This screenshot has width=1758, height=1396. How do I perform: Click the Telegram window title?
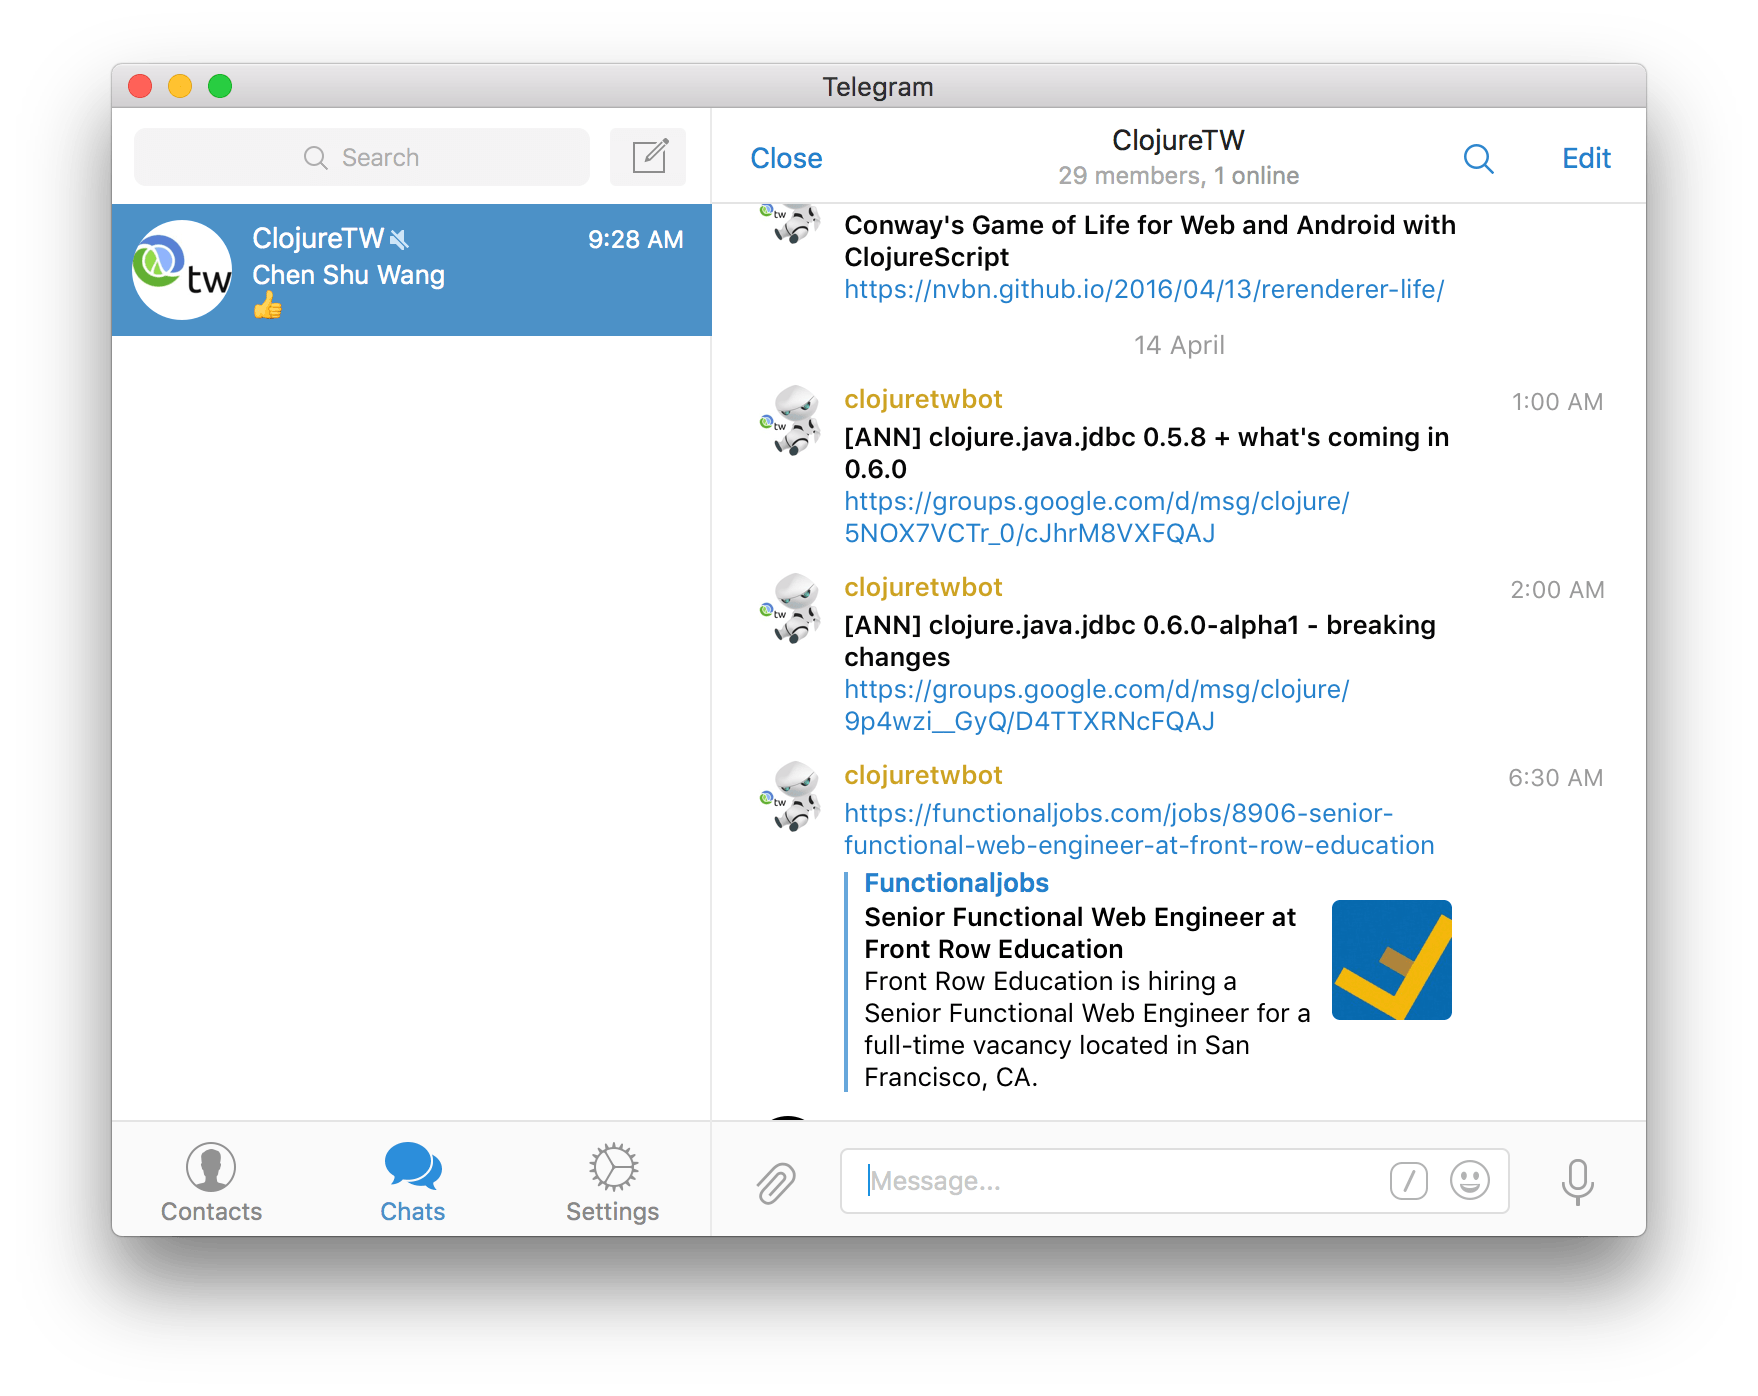878,87
